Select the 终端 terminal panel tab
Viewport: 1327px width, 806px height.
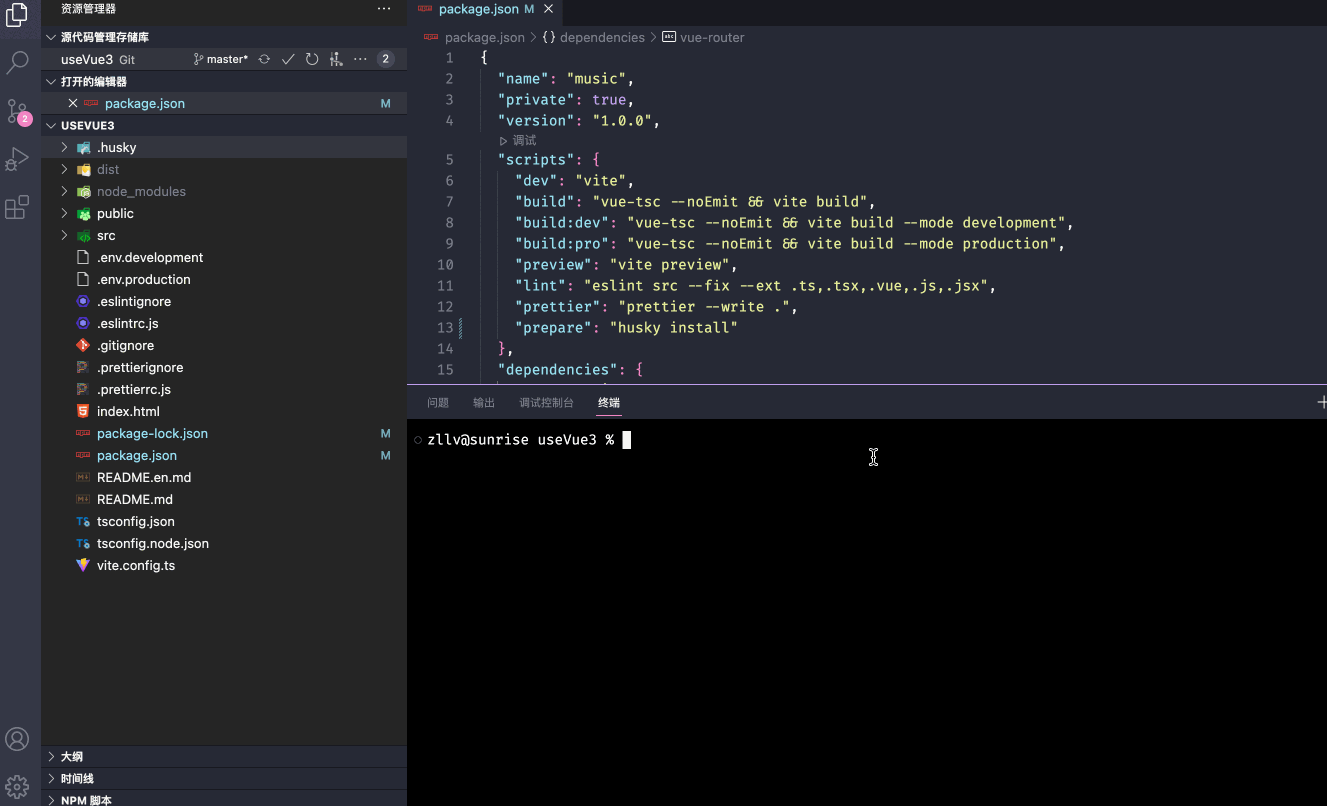coord(609,403)
